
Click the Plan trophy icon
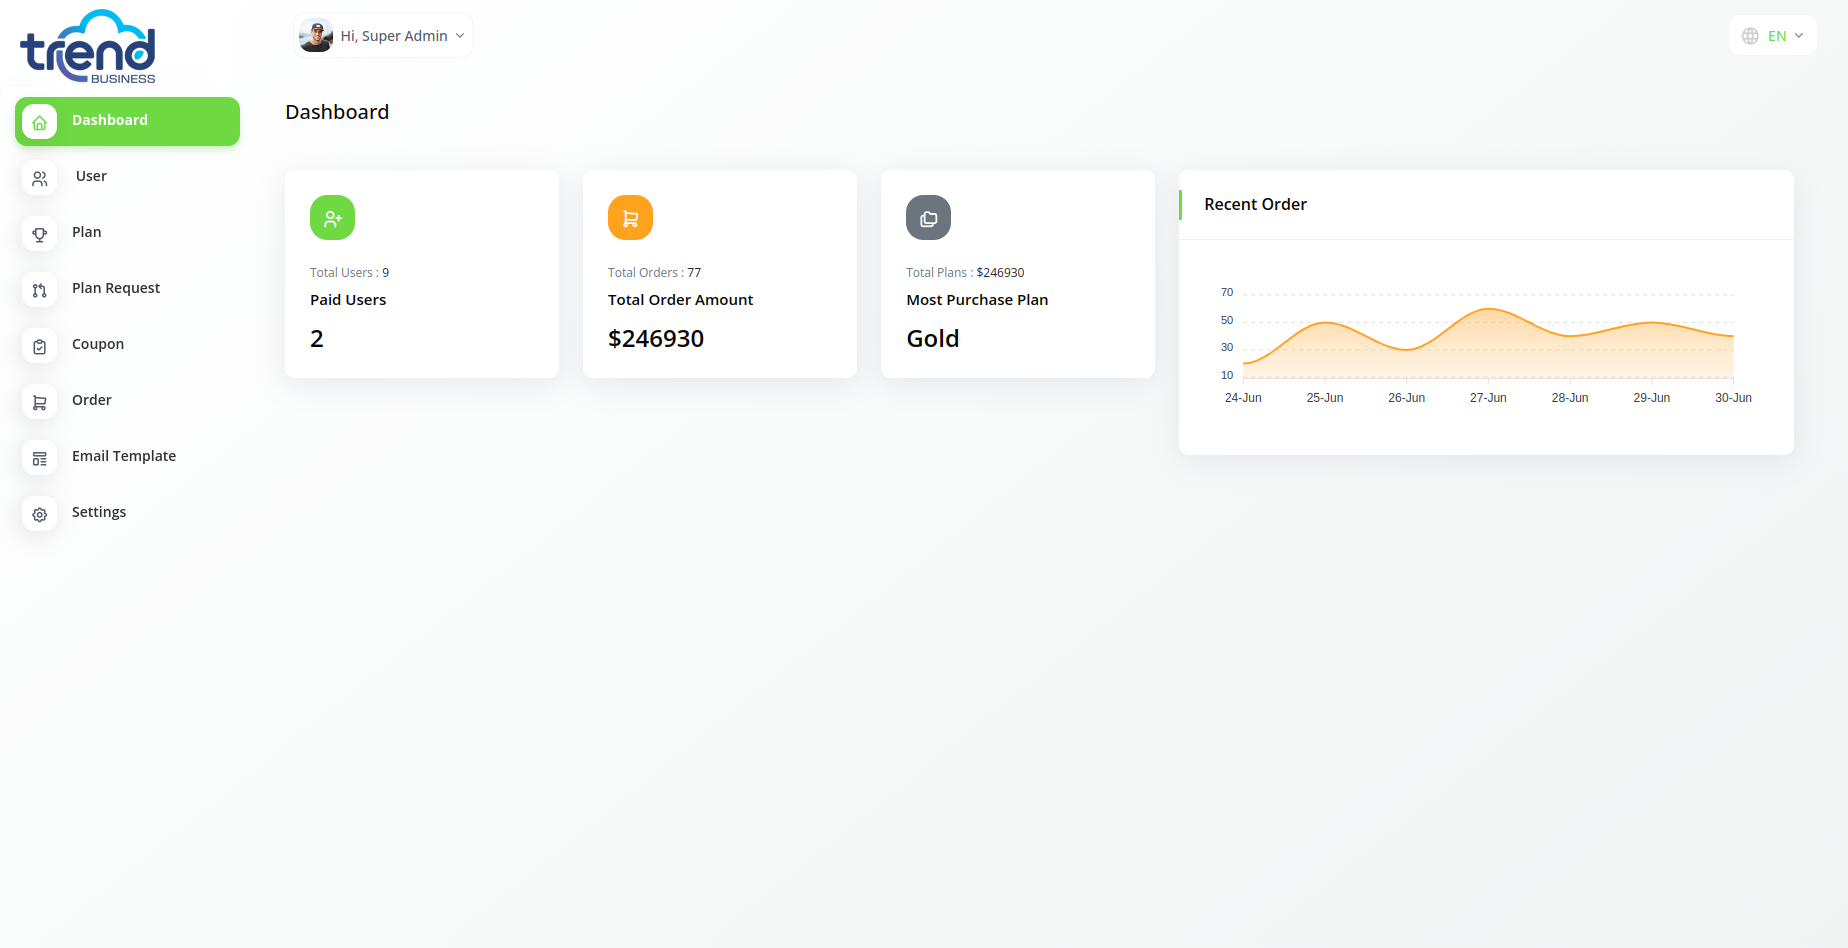click(x=39, y=234)
